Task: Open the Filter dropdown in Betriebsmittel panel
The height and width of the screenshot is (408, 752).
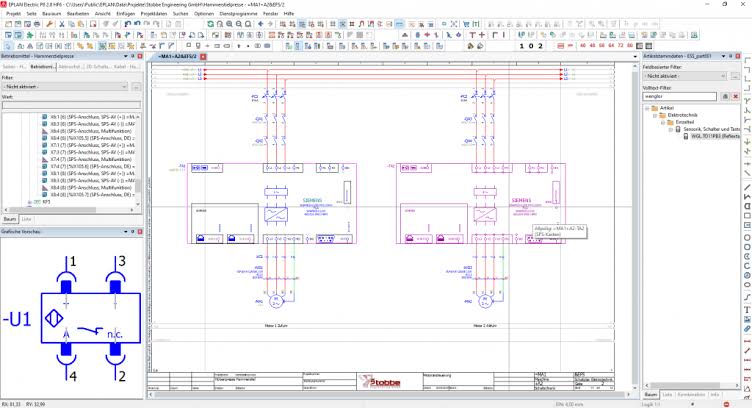Action: click(65, 86)
